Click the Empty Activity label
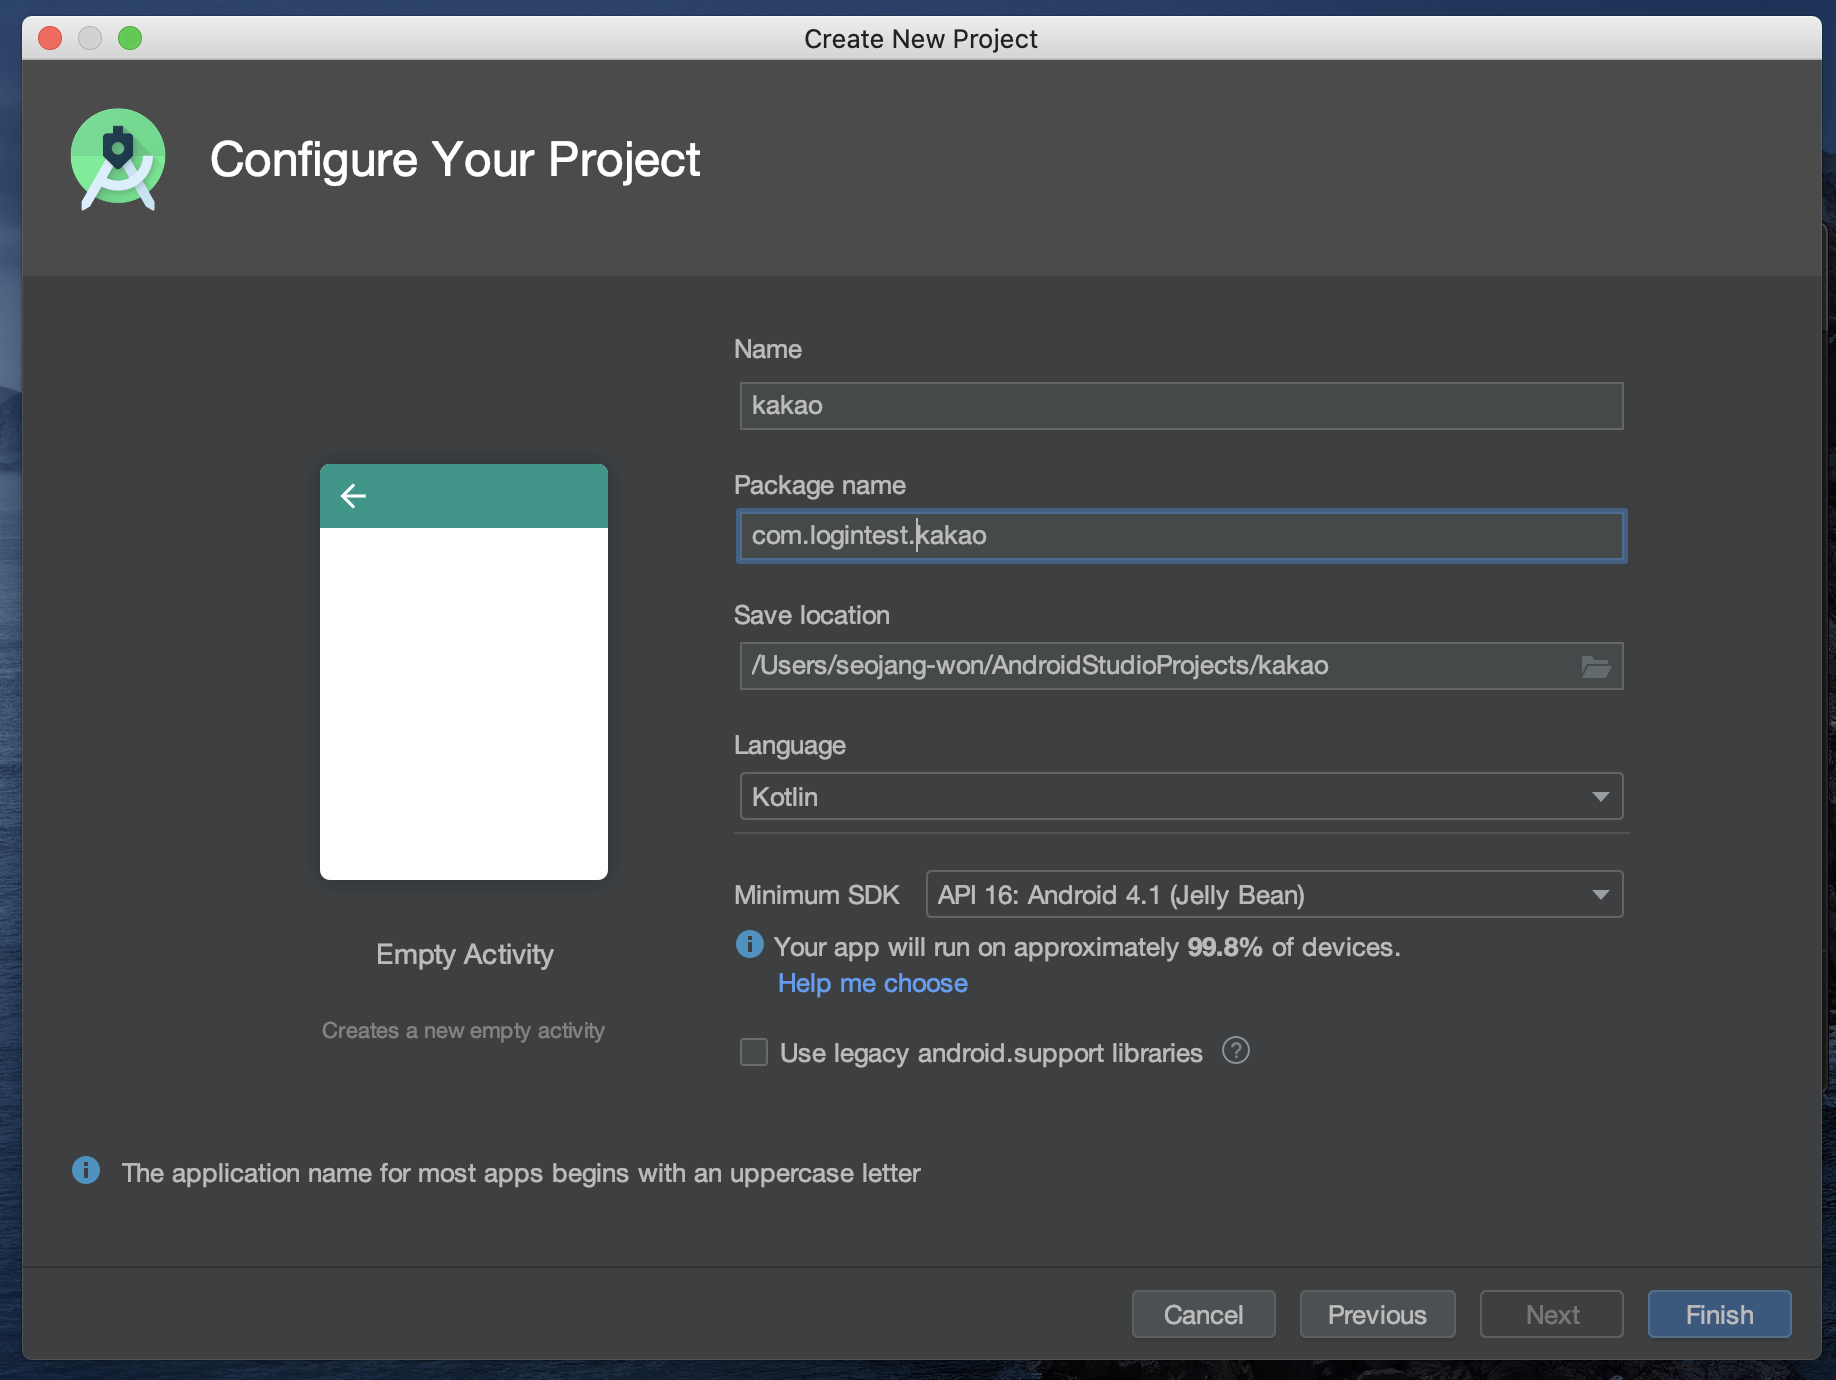Viewport: 1836px width, 1380px height. 465,954
